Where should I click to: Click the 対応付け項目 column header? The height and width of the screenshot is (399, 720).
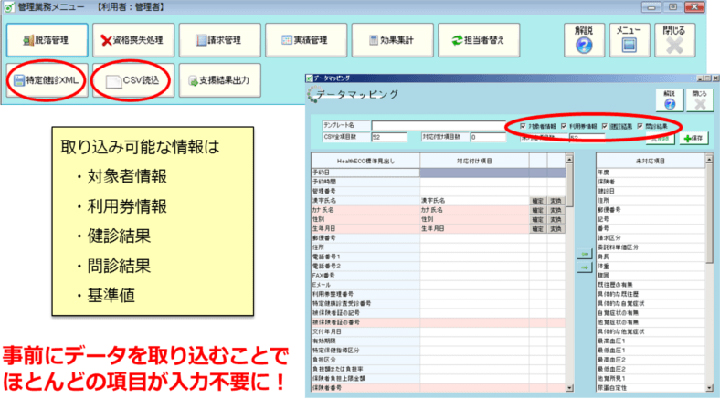click(x=474, y=161)
